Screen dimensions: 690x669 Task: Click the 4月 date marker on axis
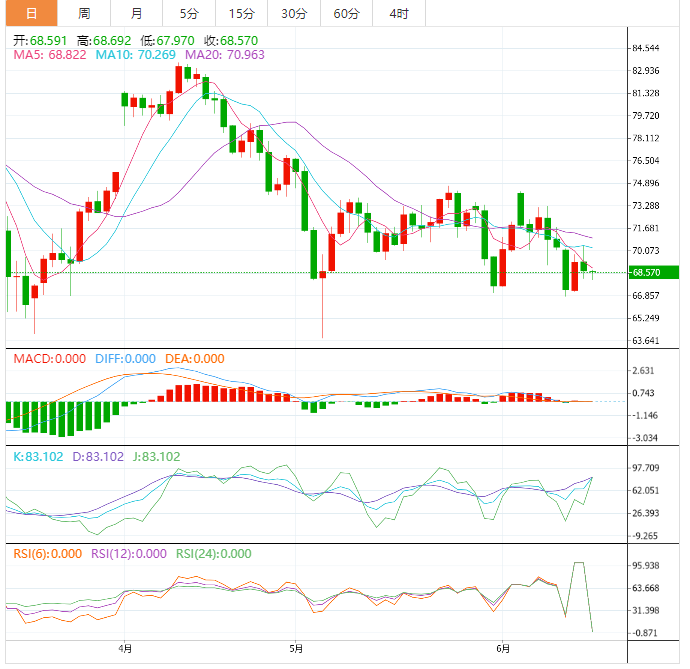124,649
